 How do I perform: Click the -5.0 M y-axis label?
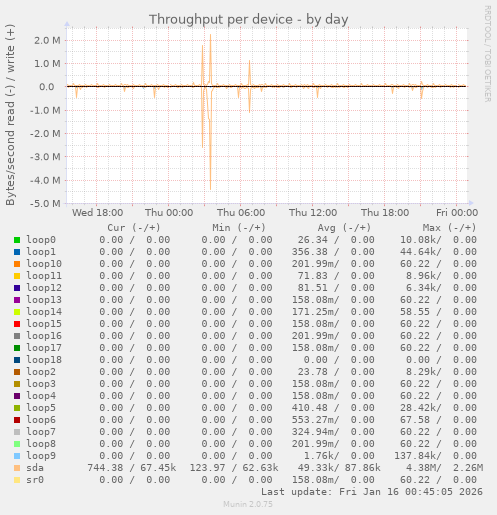point(45,203)
